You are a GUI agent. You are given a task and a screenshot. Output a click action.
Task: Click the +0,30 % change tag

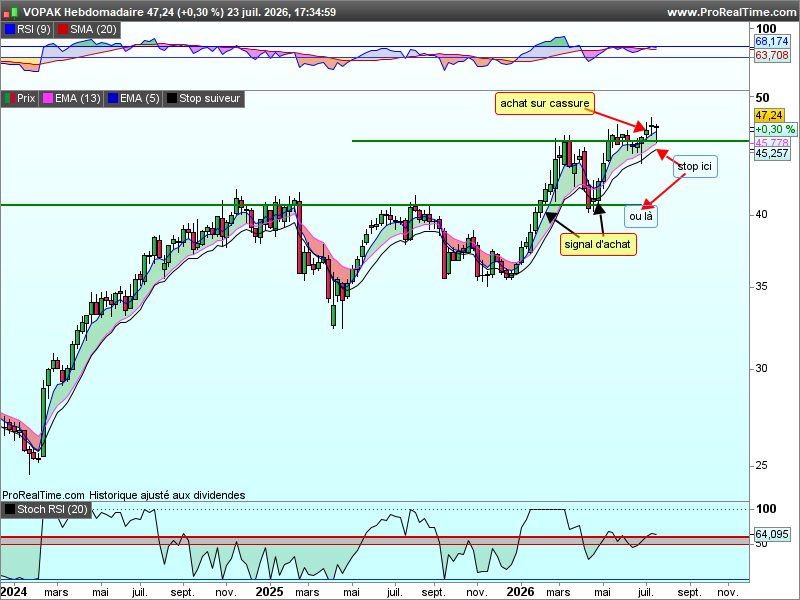click(774, 129)
